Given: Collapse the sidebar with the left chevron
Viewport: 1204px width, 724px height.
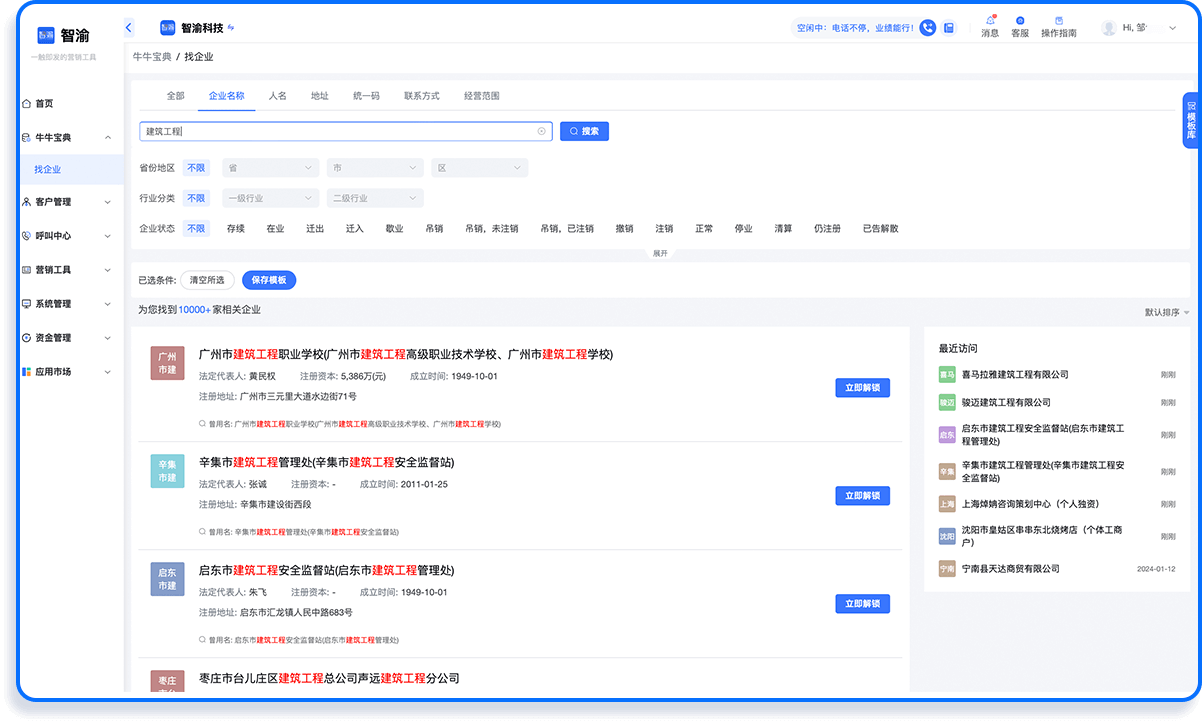Looking at the screenshot, I should 129,28.
